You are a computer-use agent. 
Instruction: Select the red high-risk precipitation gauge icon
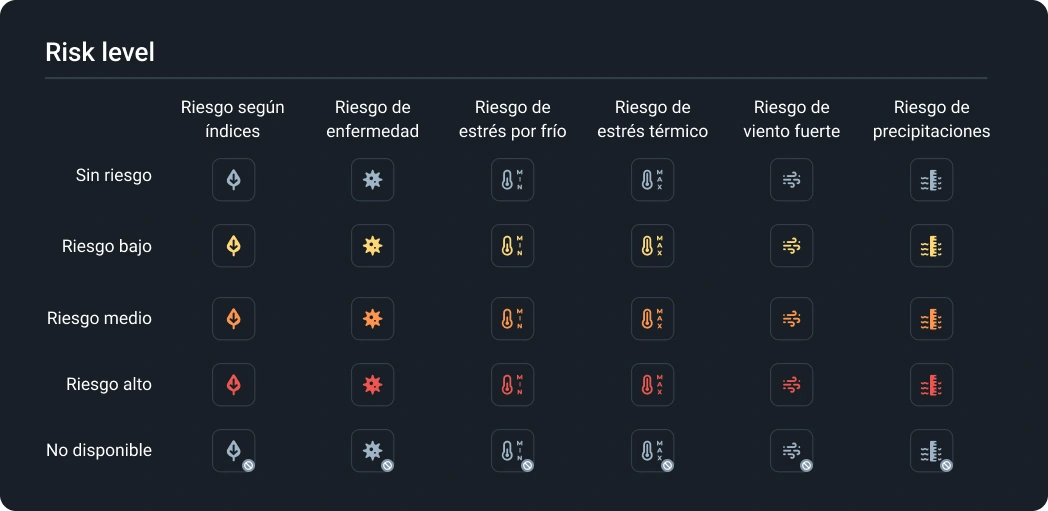point(931,385)
